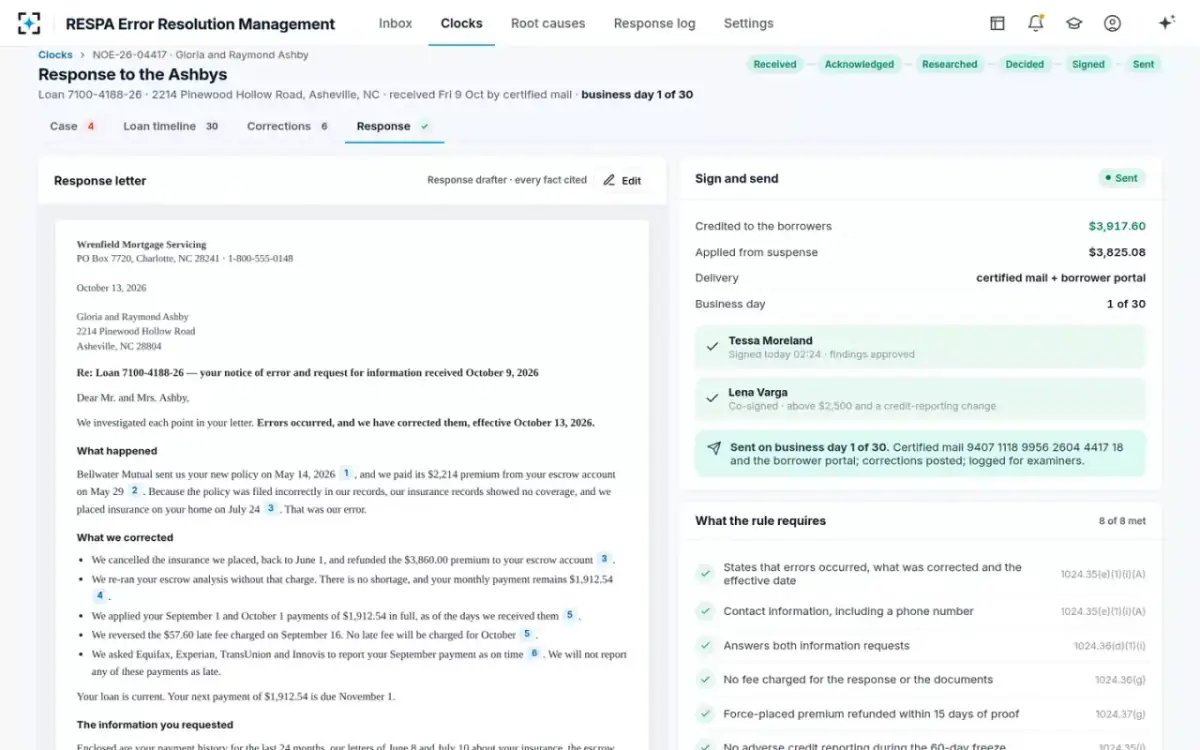The image size is (1200, 750).
Task: Click the Acknowledged status step
Action: (x=859, y=64)
